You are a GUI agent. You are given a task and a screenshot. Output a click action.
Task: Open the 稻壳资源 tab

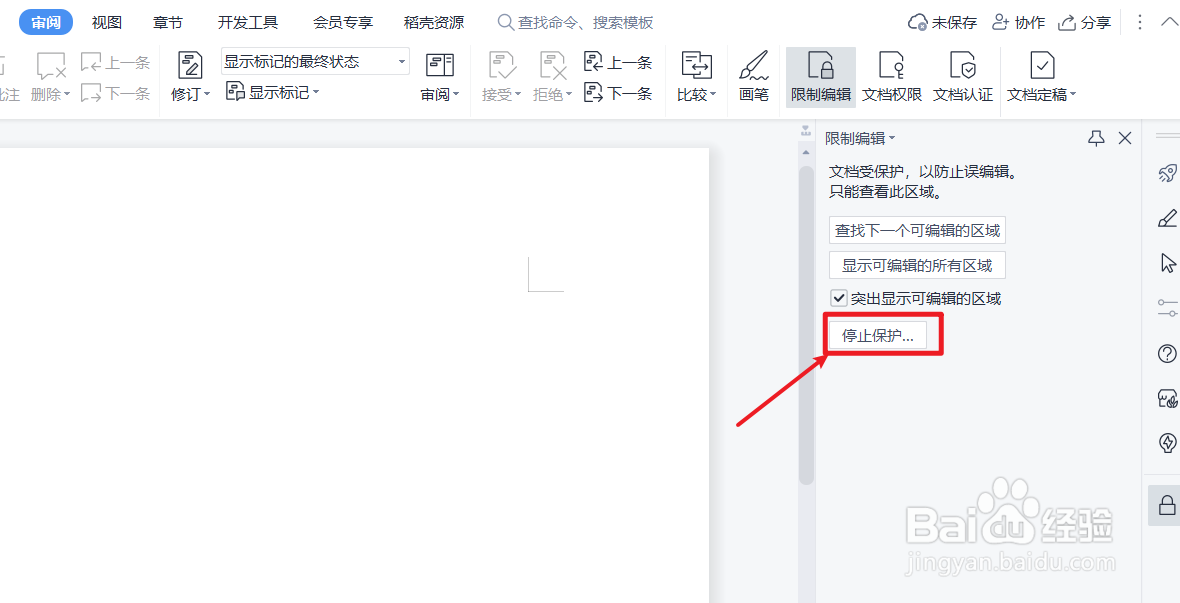pyautogui.click(x=434, y=23)
